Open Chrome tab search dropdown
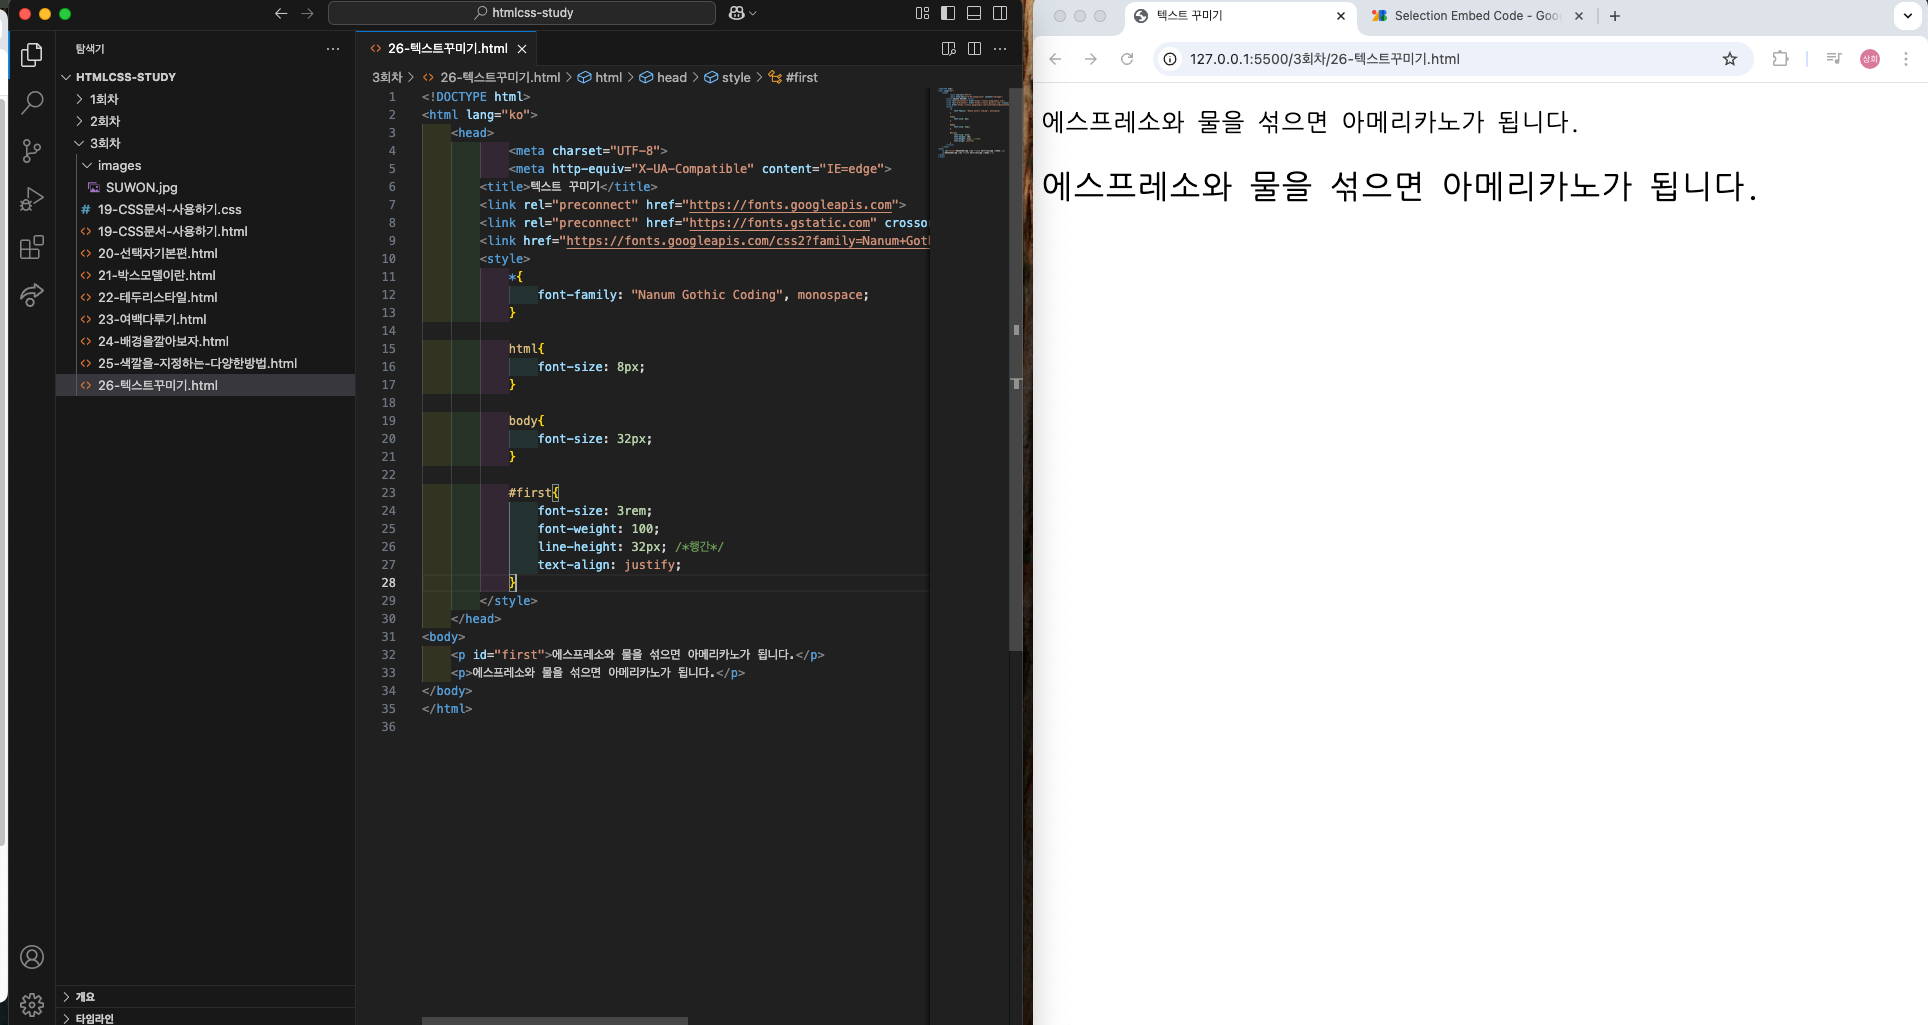1928x1025 pixels. point(1908,16)
